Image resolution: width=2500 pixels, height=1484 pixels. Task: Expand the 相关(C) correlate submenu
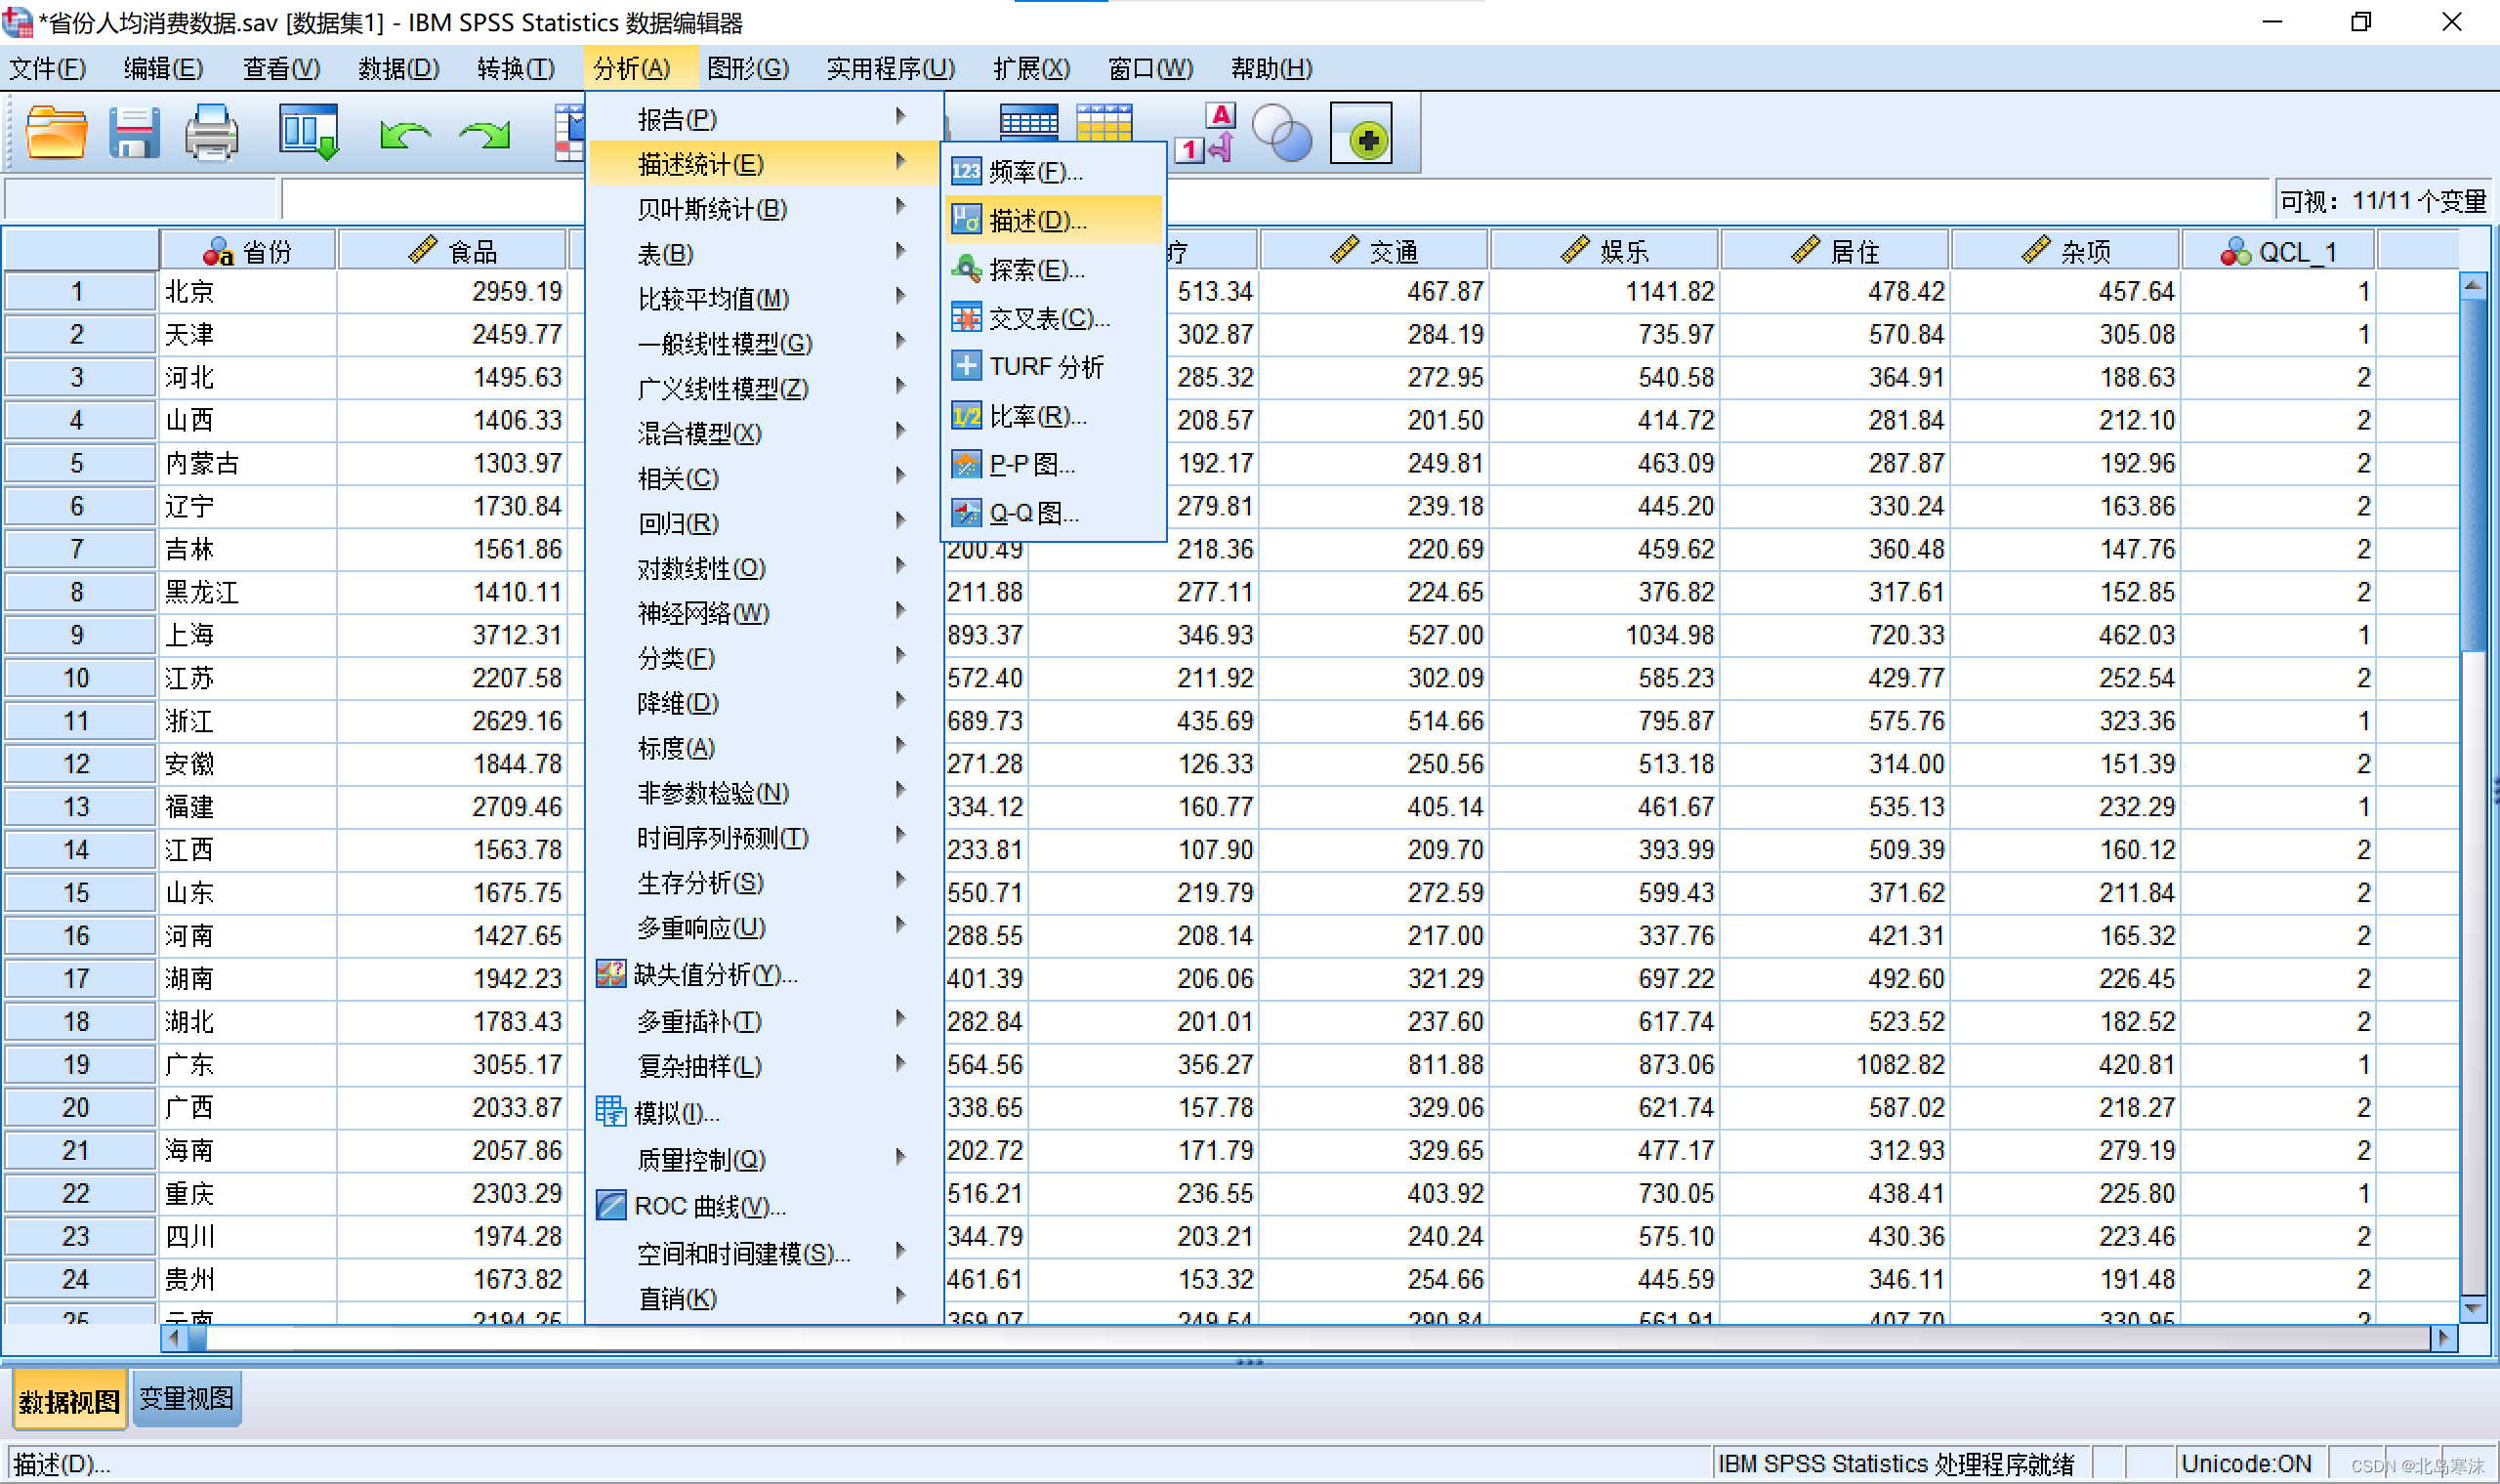point(764,478)
